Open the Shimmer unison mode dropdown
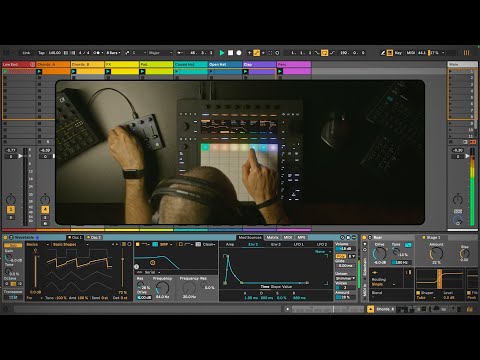The height and width of the screenshot is (360, 480). point(345,278)
